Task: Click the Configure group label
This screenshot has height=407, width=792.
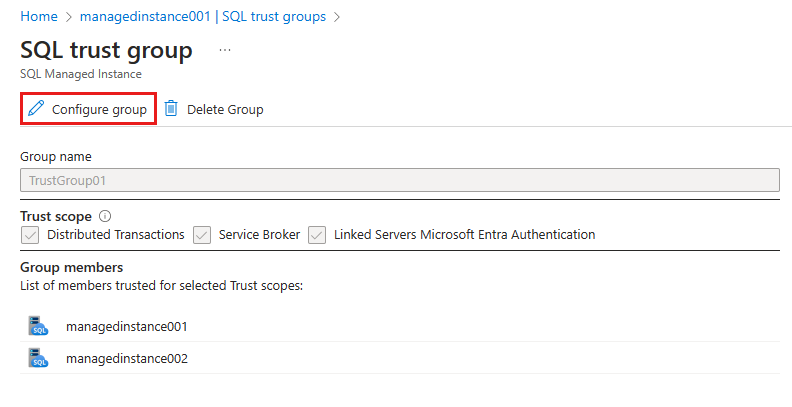Action: pyautogui.click(x=100, y=110)
